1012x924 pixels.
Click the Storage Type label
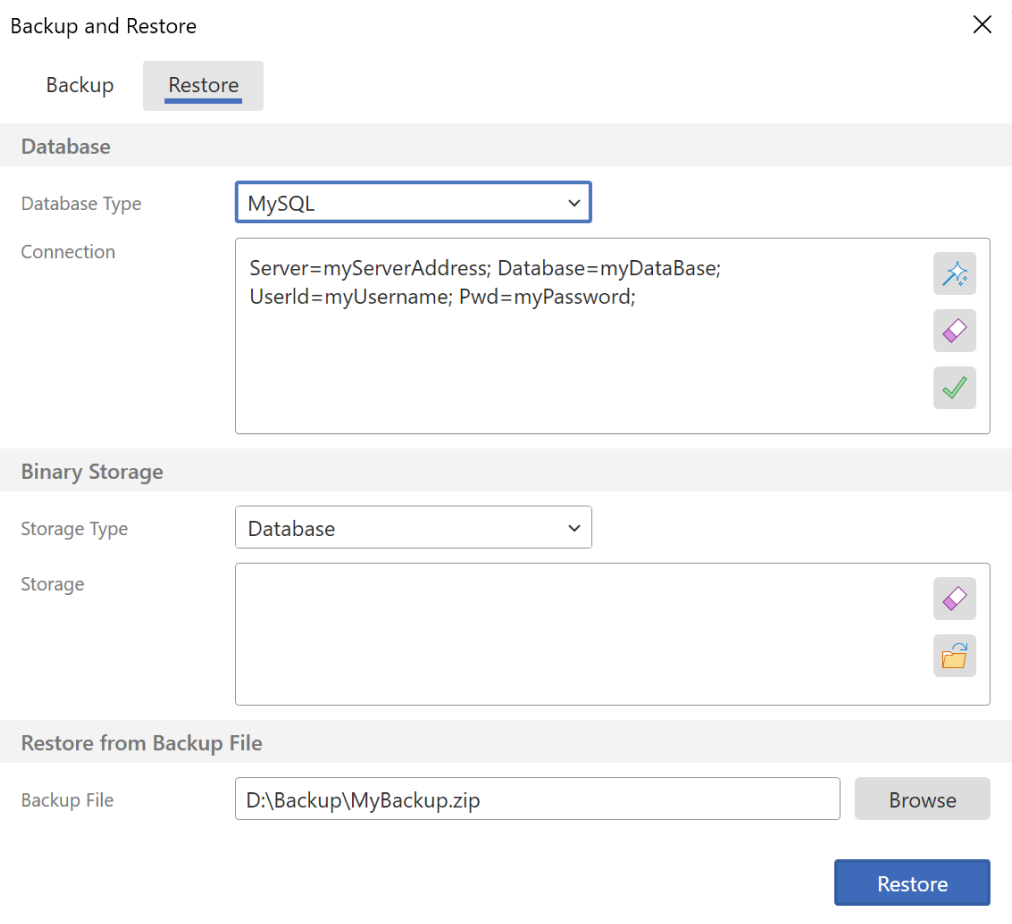(74, 528)
